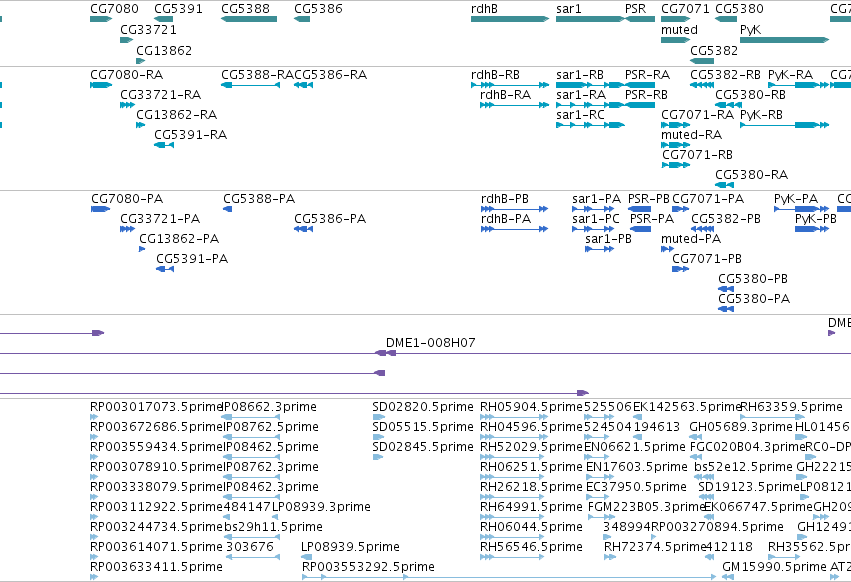Select EST RP003553292.5prime label

coord(369,567)
